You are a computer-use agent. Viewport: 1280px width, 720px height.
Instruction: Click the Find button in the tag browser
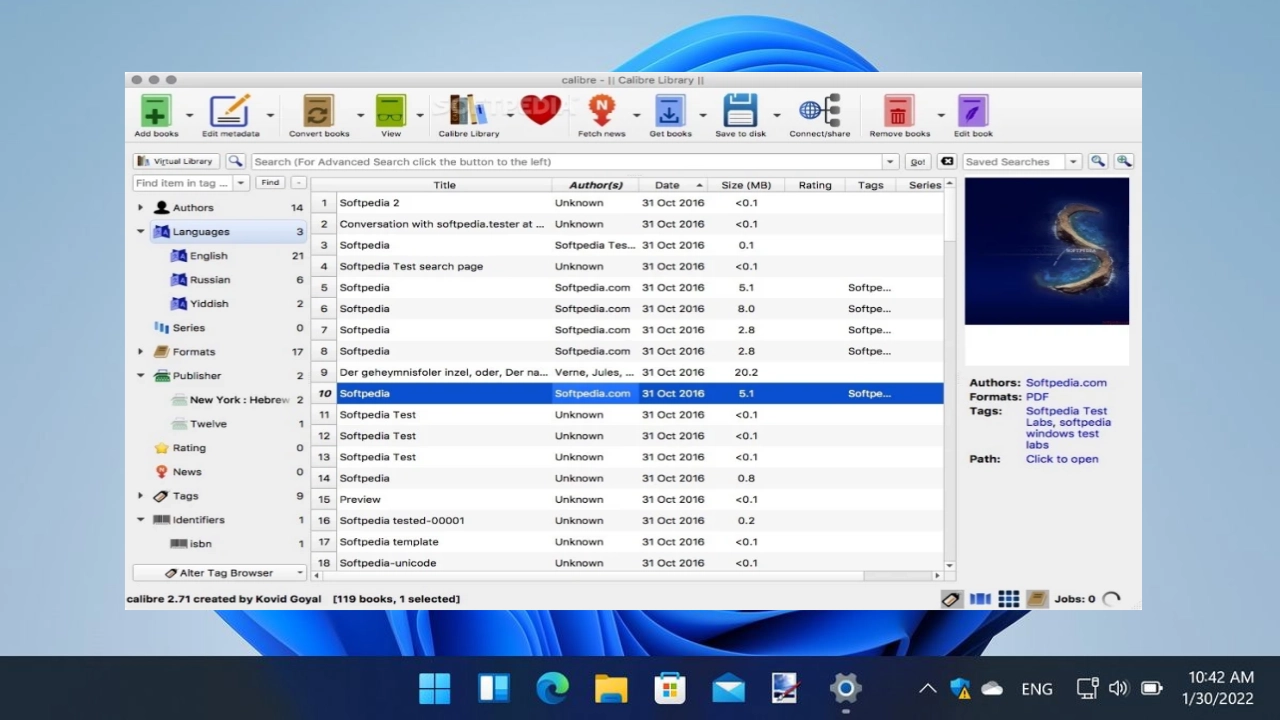pos(270,183)
